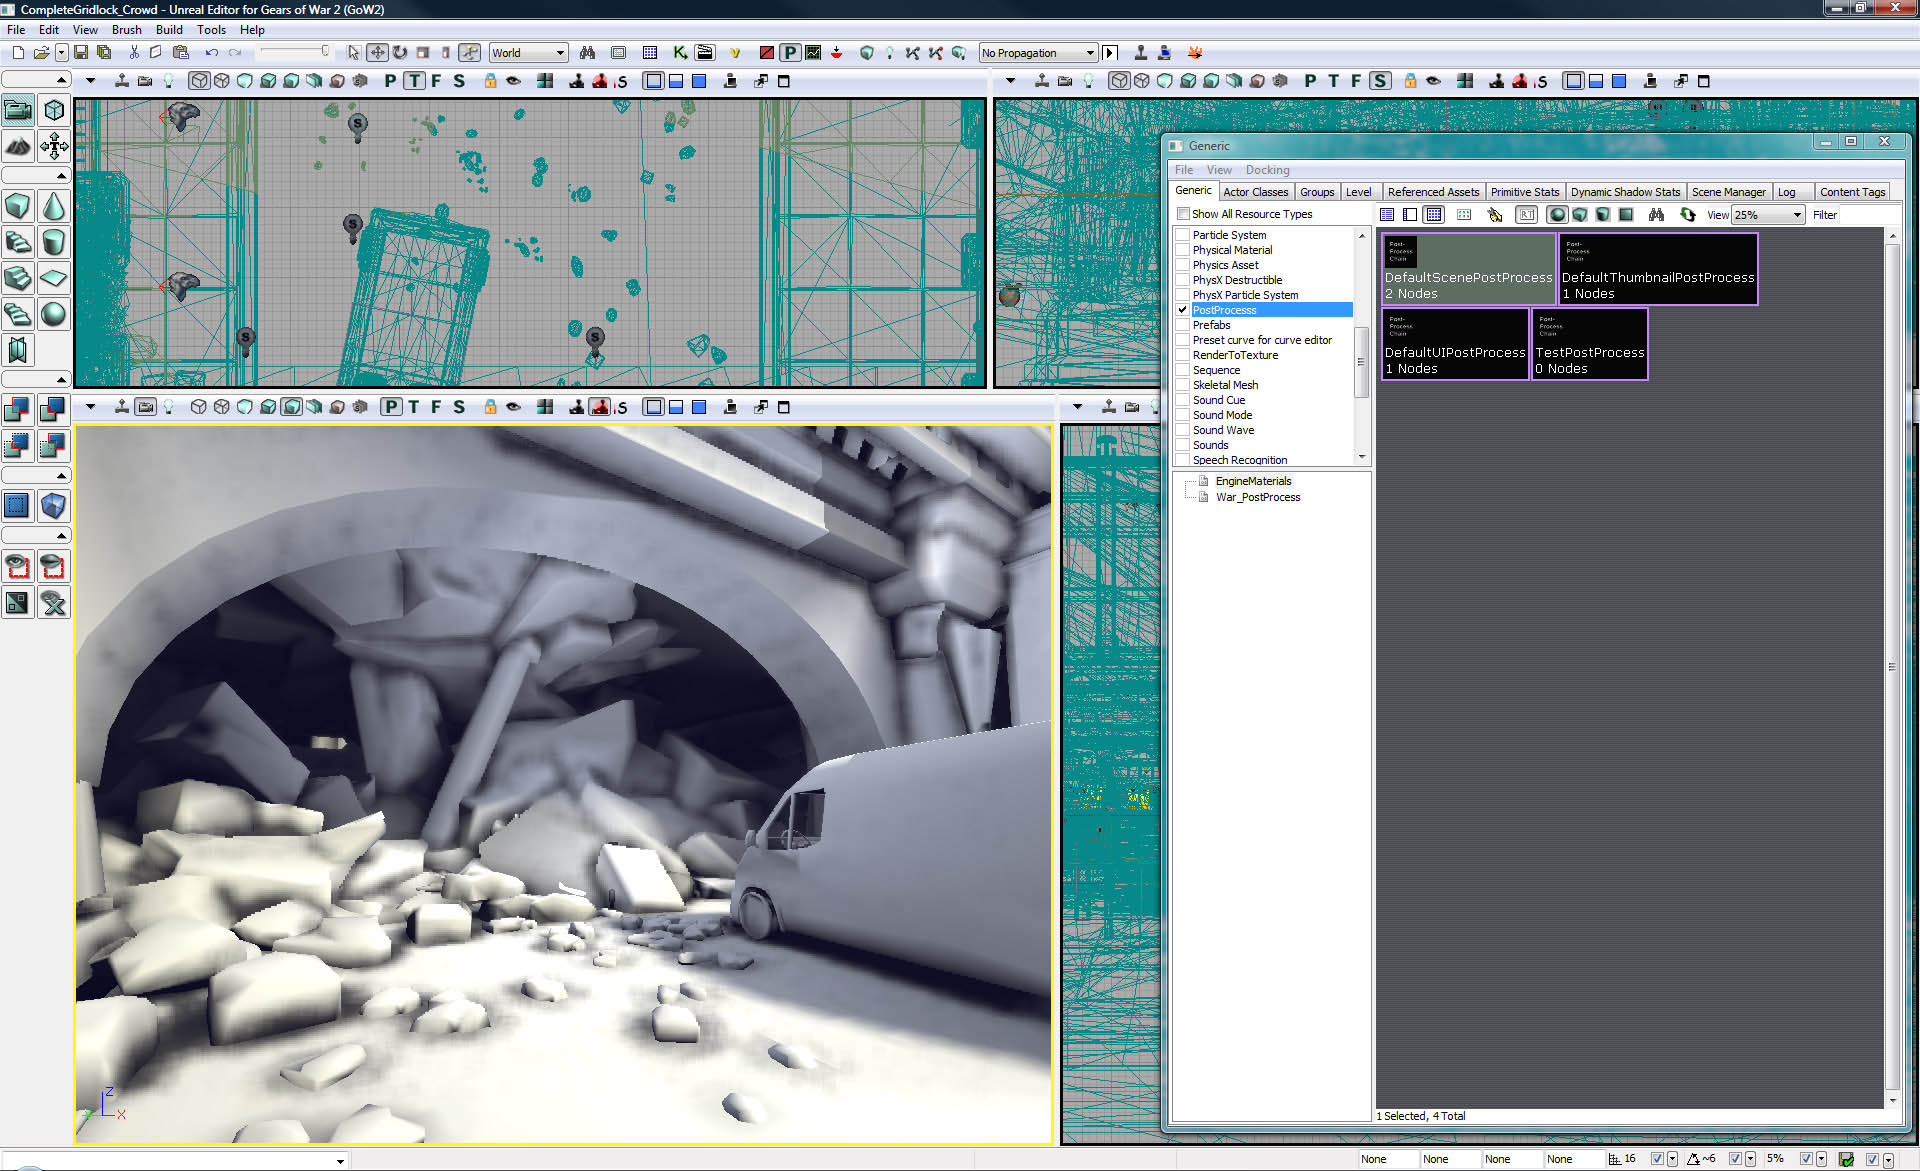This screenshot has height=1171, width=1920.
Task: Create a cone brush shape
Action: coord(54,207)
